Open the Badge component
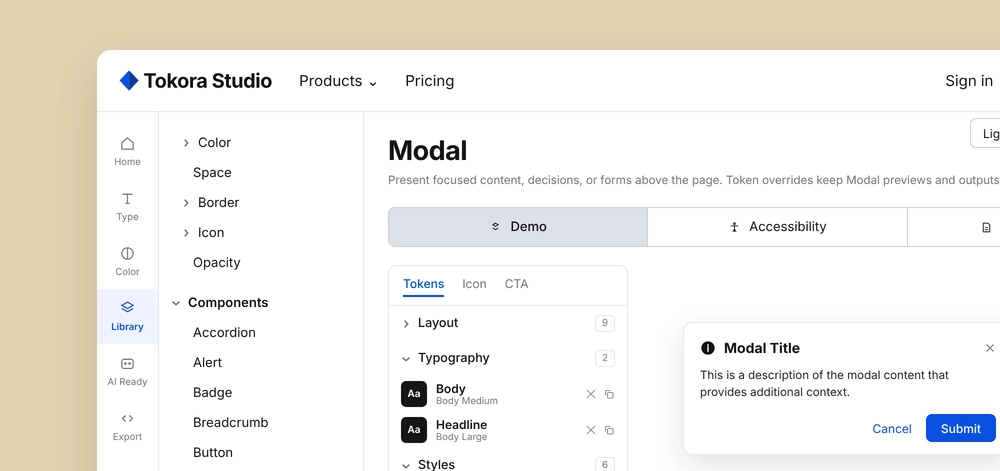The image size is (1000, 471). pyautogui.click(x=212, y=393)
